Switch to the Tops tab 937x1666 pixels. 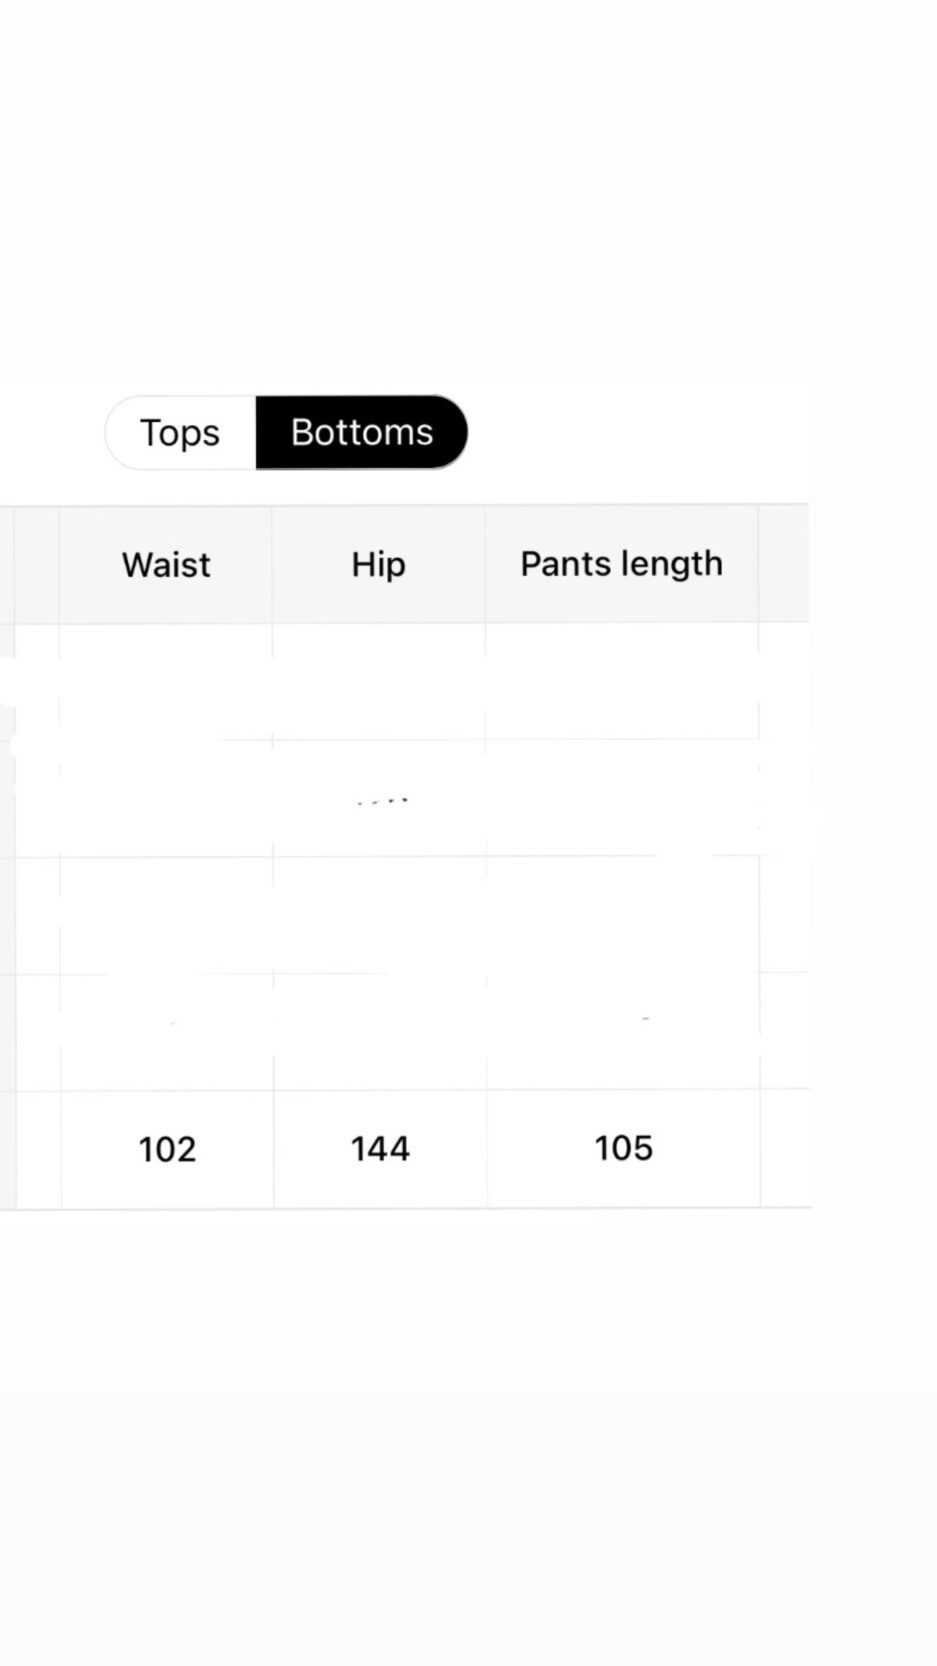(180, 433)
